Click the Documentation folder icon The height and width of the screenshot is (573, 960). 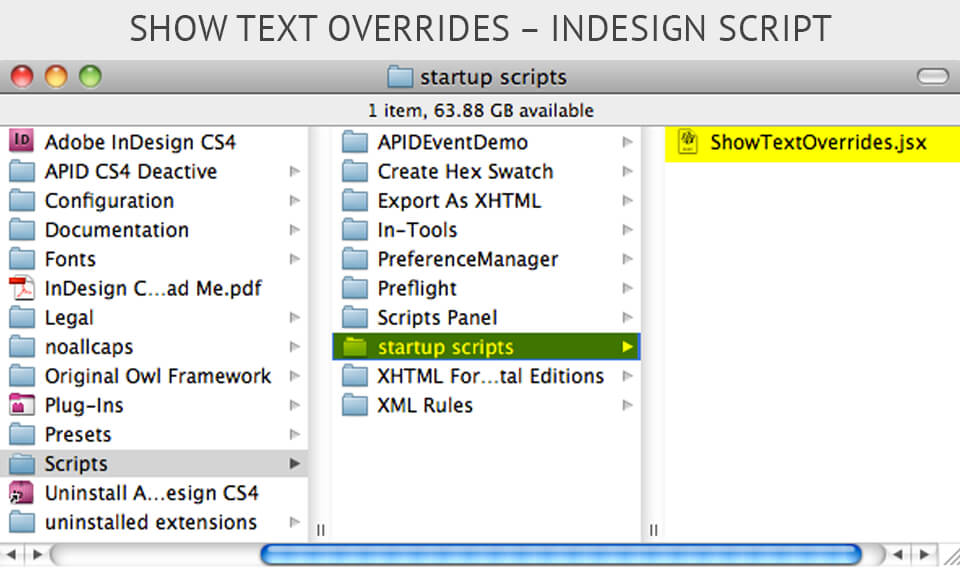(22, 230)
